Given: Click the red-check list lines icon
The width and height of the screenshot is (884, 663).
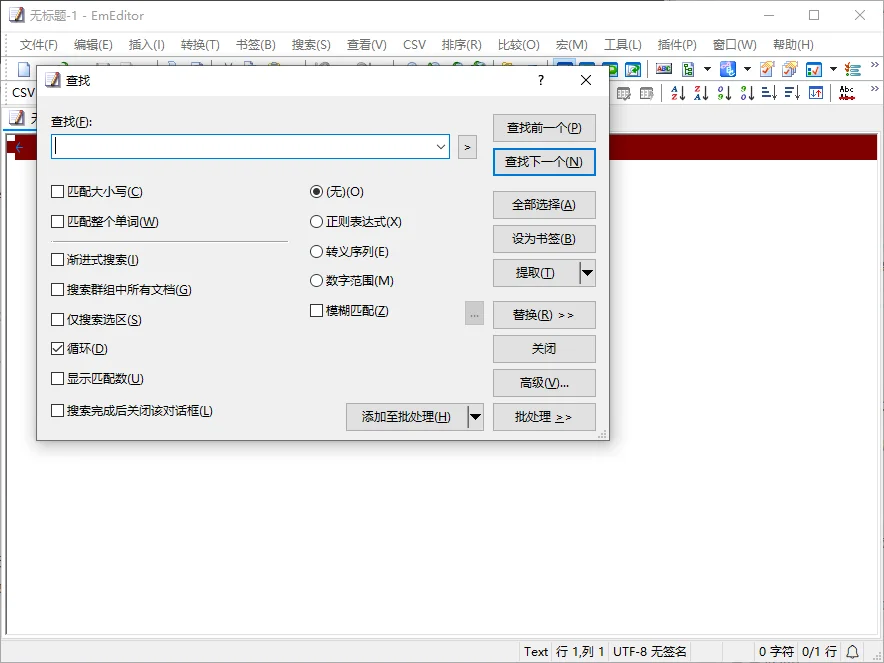Looking at the screenshot, I should click(x=853, y=69).
